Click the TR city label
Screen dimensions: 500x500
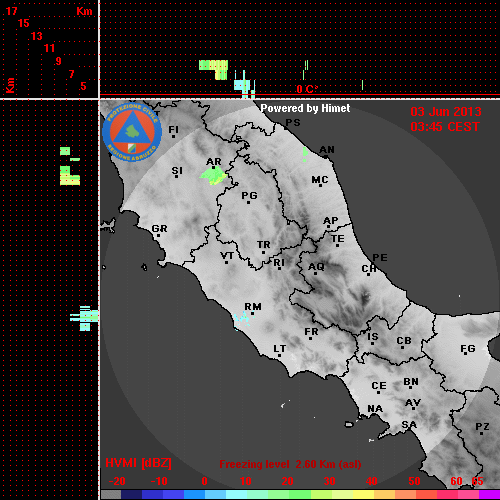(x=264, y=245)
